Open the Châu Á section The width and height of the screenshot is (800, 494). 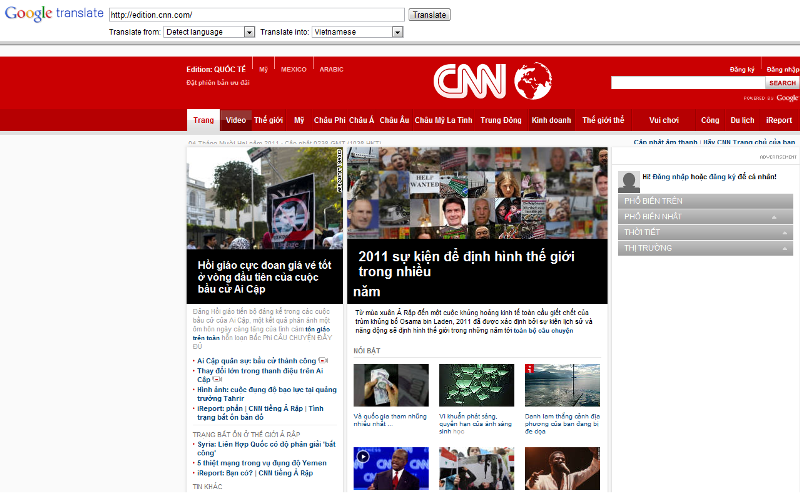click(361, 120)
